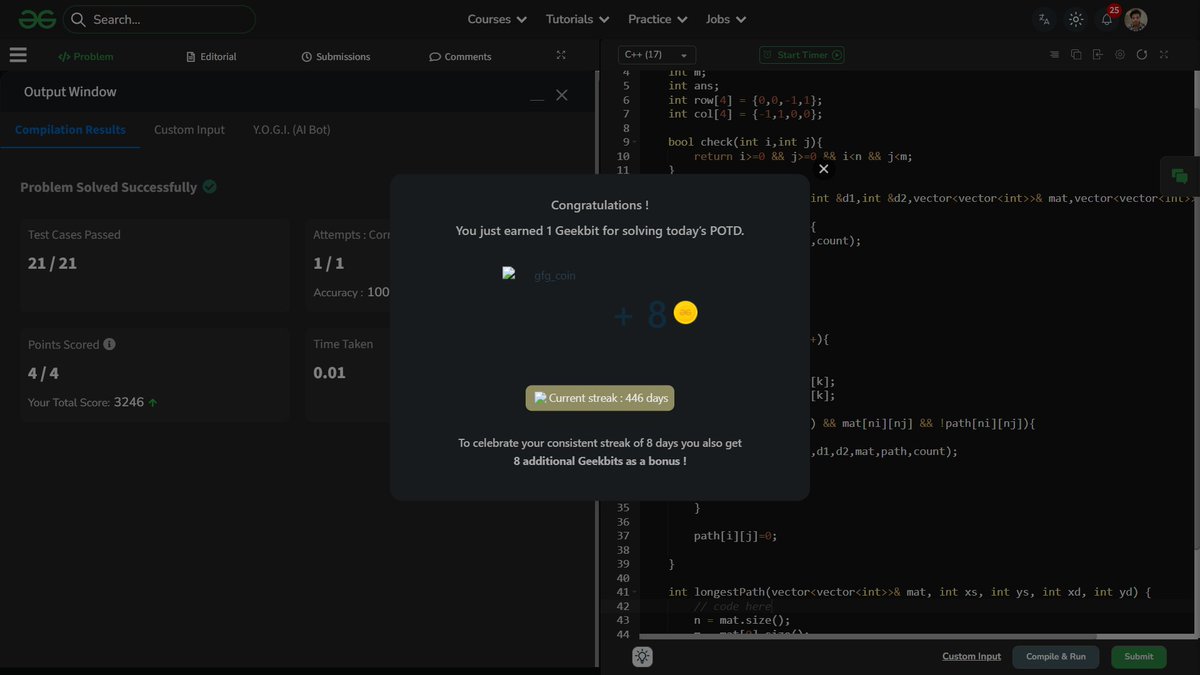Expand the Tutorials dropdown menu
The image size is (1200, 675).
pos(577,19)
